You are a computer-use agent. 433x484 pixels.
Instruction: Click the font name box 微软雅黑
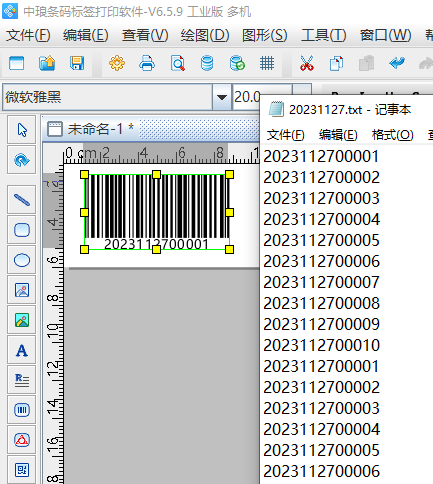click(107, 97)
